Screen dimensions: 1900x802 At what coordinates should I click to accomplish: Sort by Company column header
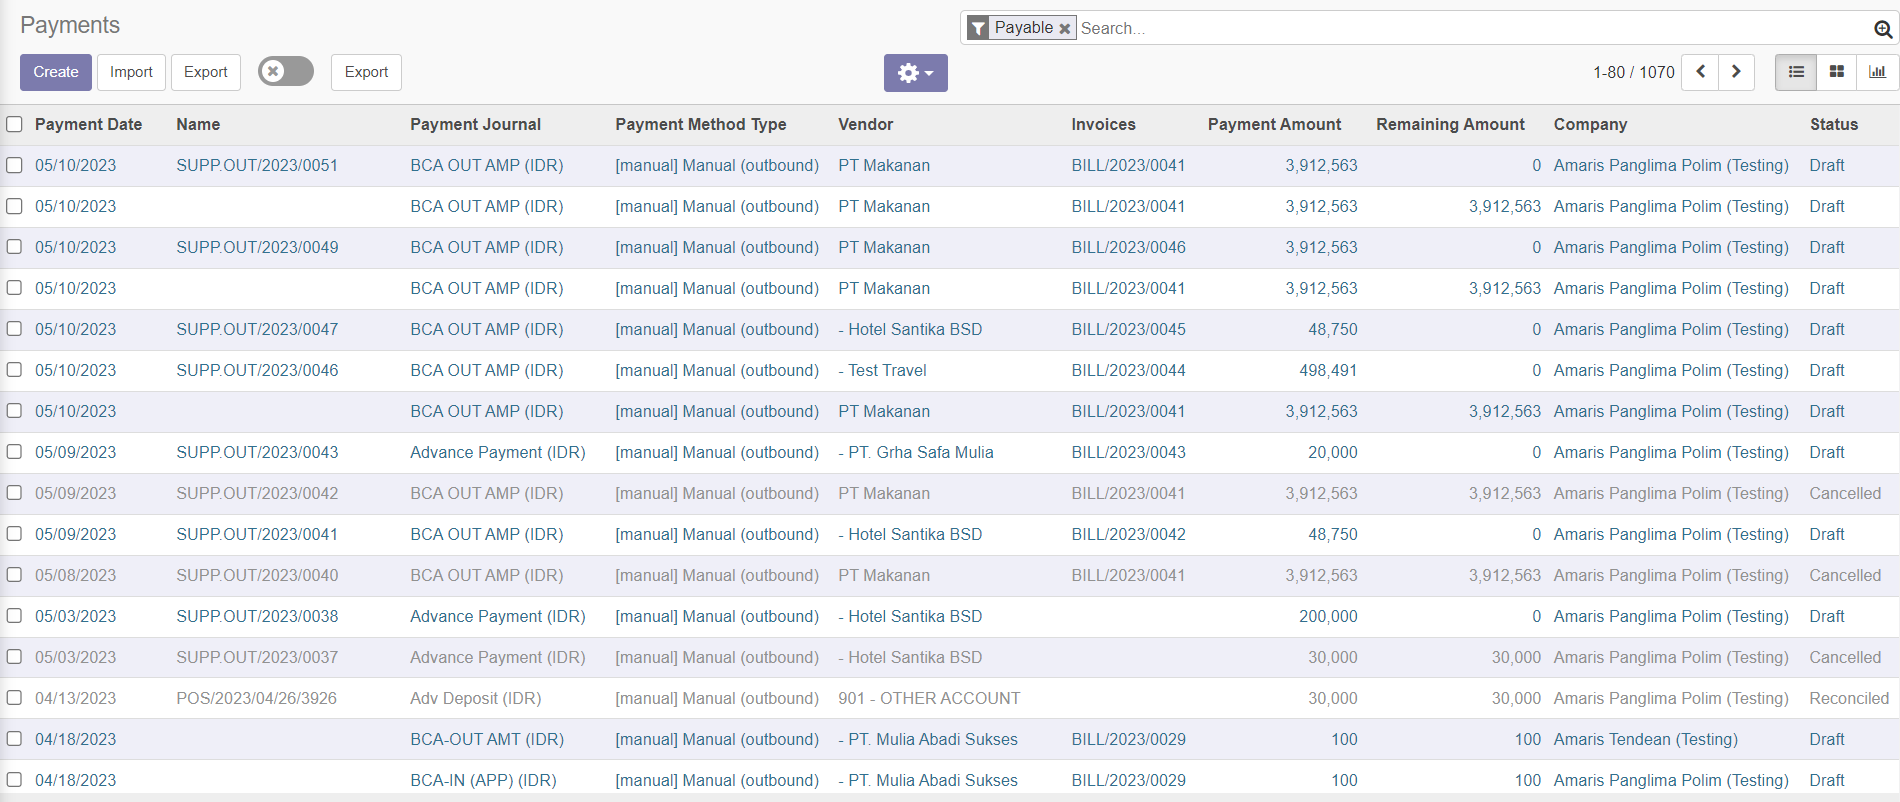click(x=1590, y=124)
